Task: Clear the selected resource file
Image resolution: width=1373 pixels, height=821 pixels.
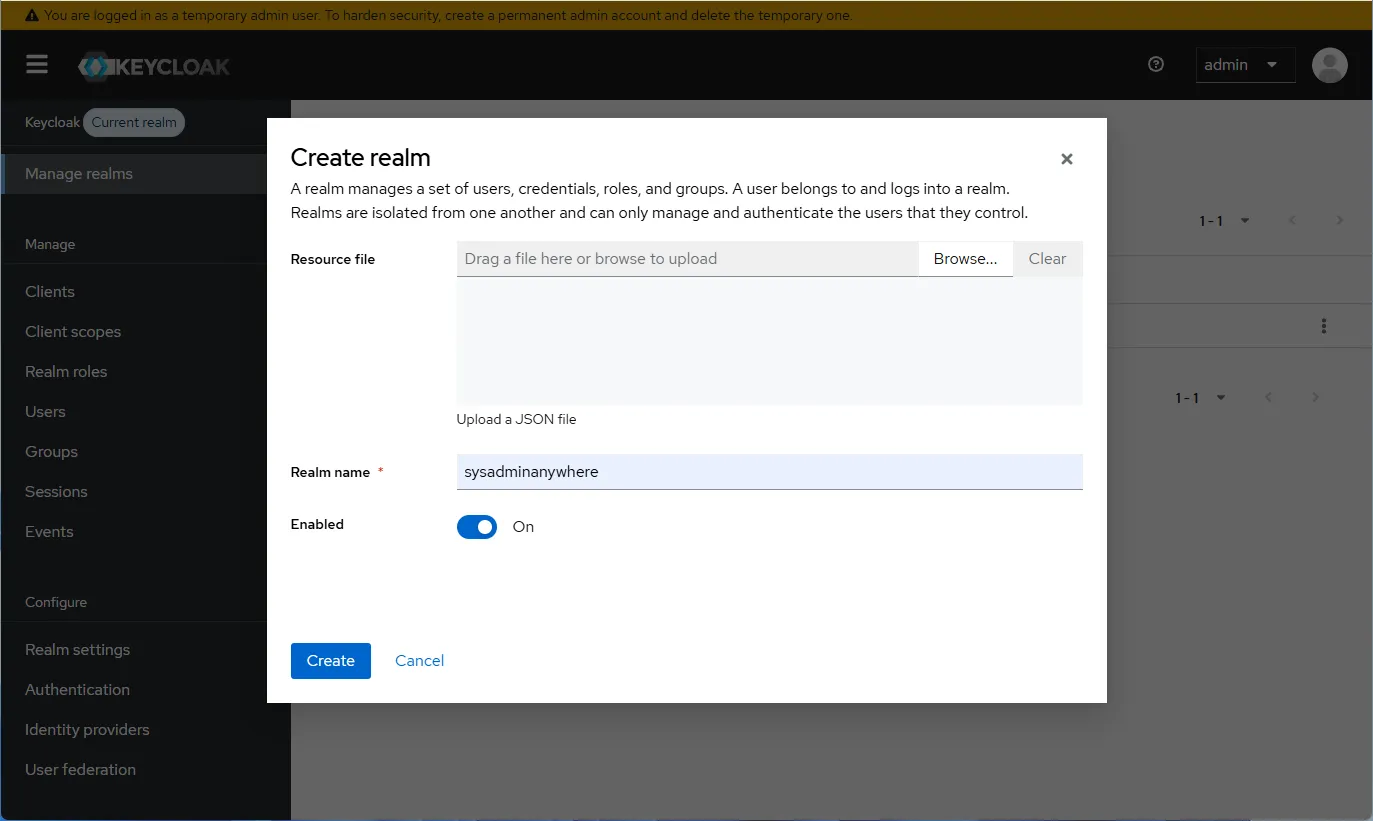Action: pyautogui.click(x=1046, y=258)
